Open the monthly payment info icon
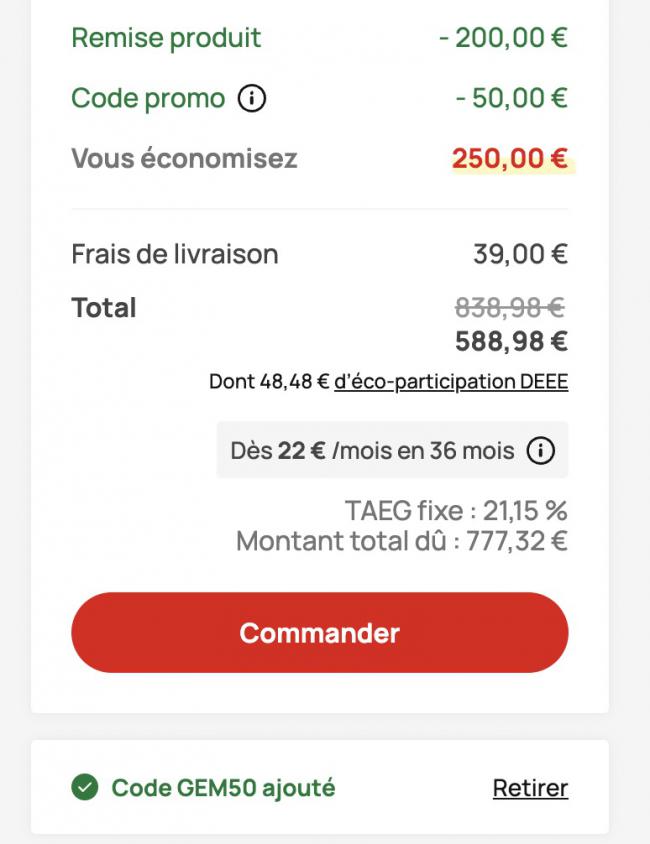650x844 pixels. [x=540, y=451]
